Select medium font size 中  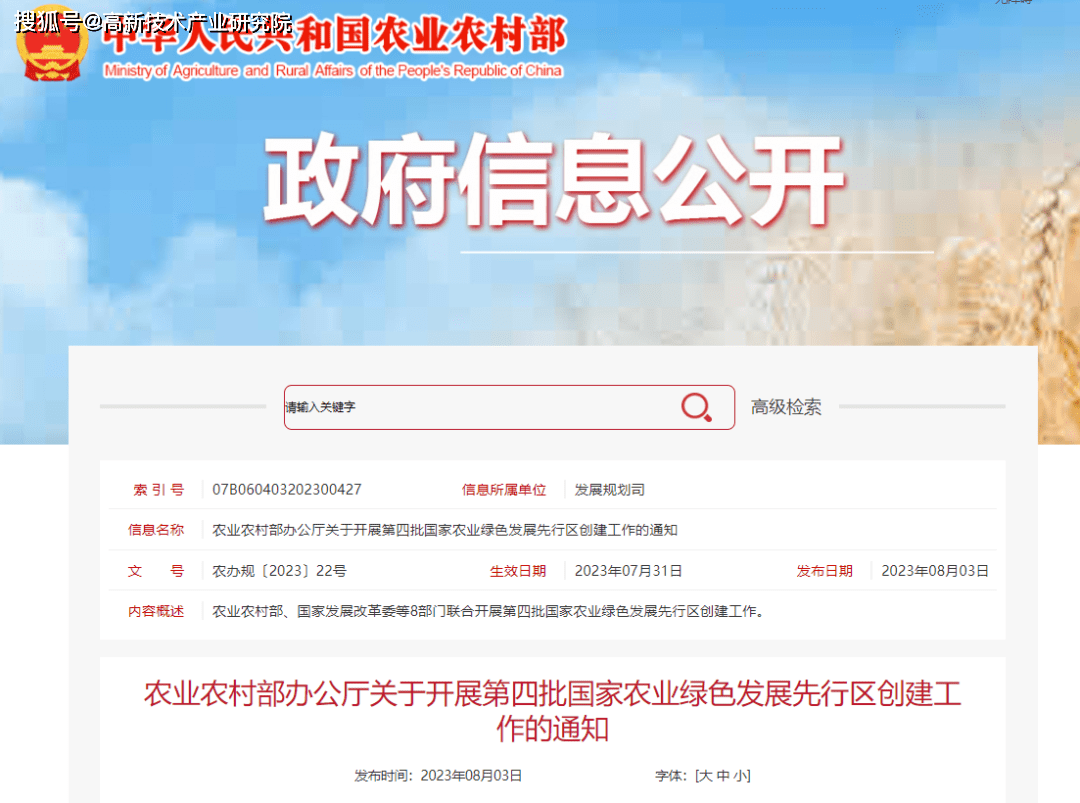point(723,776)
